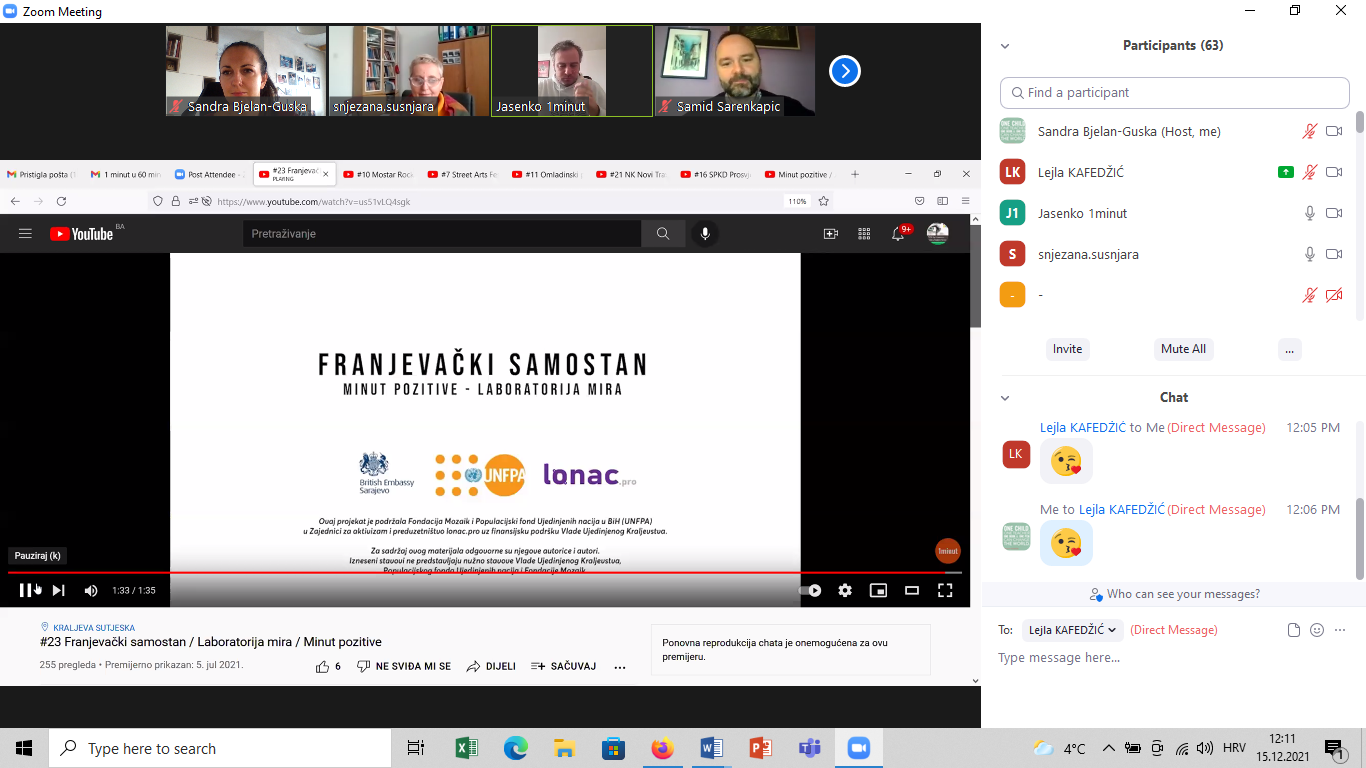Toggle the YouTube autoplay switch
This screenshot has height=768, width=1366.
811,590
